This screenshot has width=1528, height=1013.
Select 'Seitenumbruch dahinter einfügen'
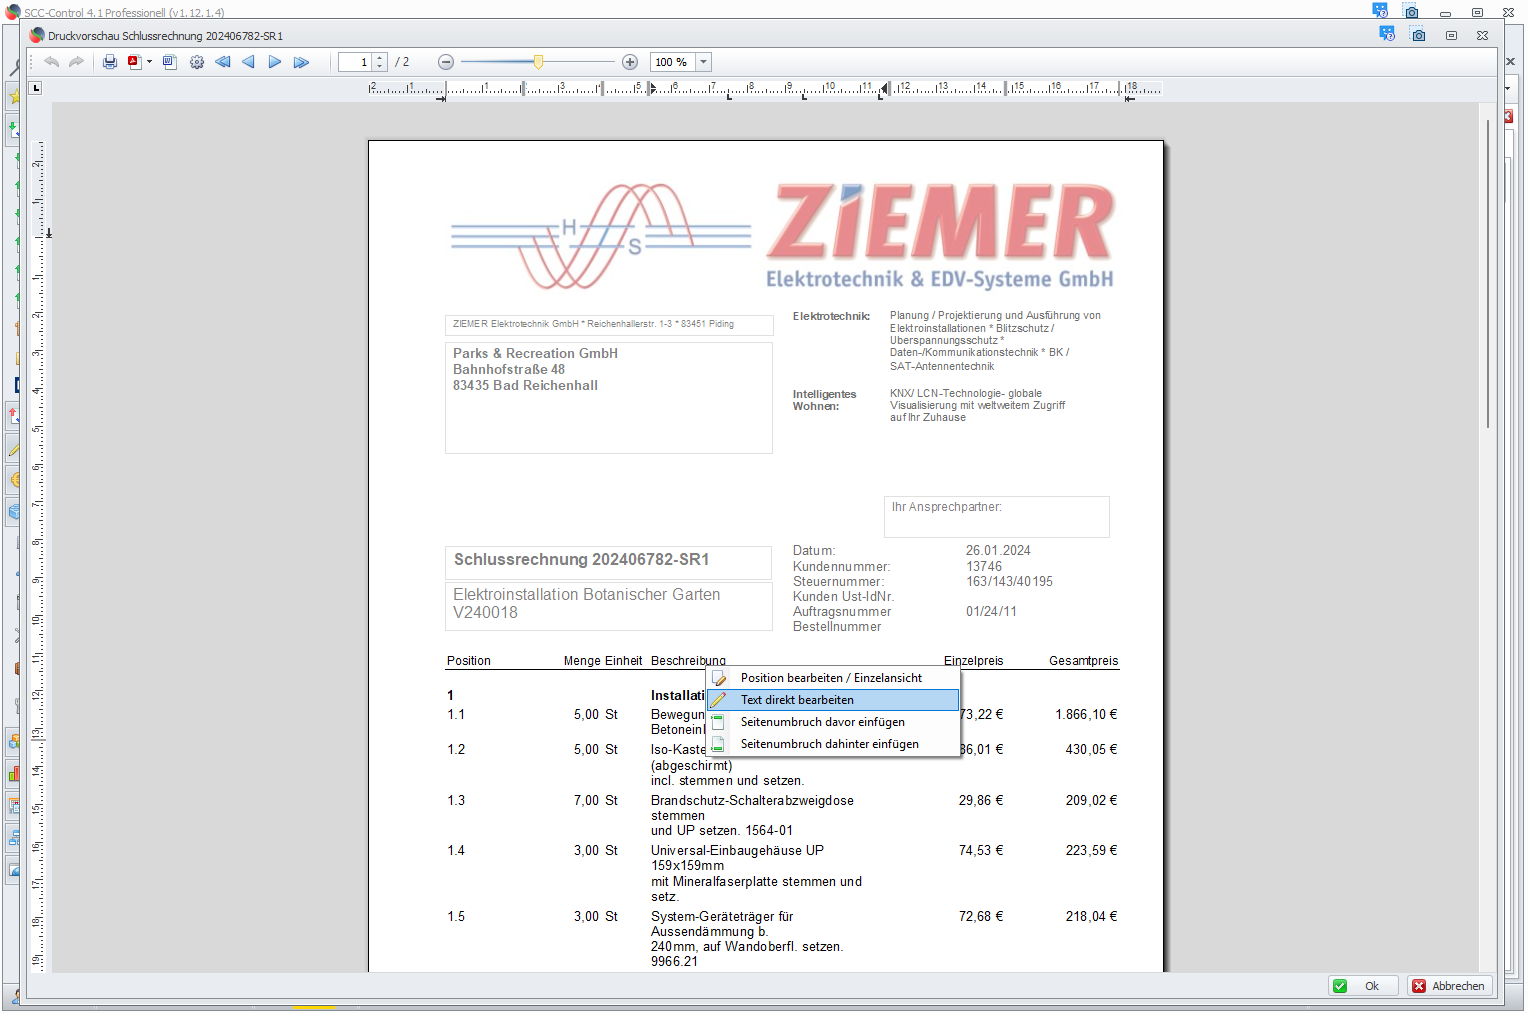pyautogui.click(x=829, y=744)
